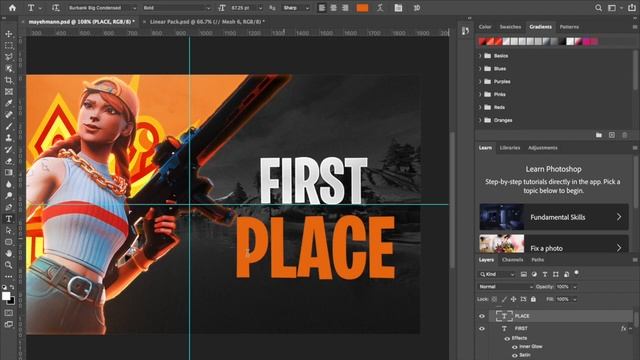Viewport: 640px width, 360px height.
Task: Expand the Reds gradient folder
Action: (x=480, y=107)
